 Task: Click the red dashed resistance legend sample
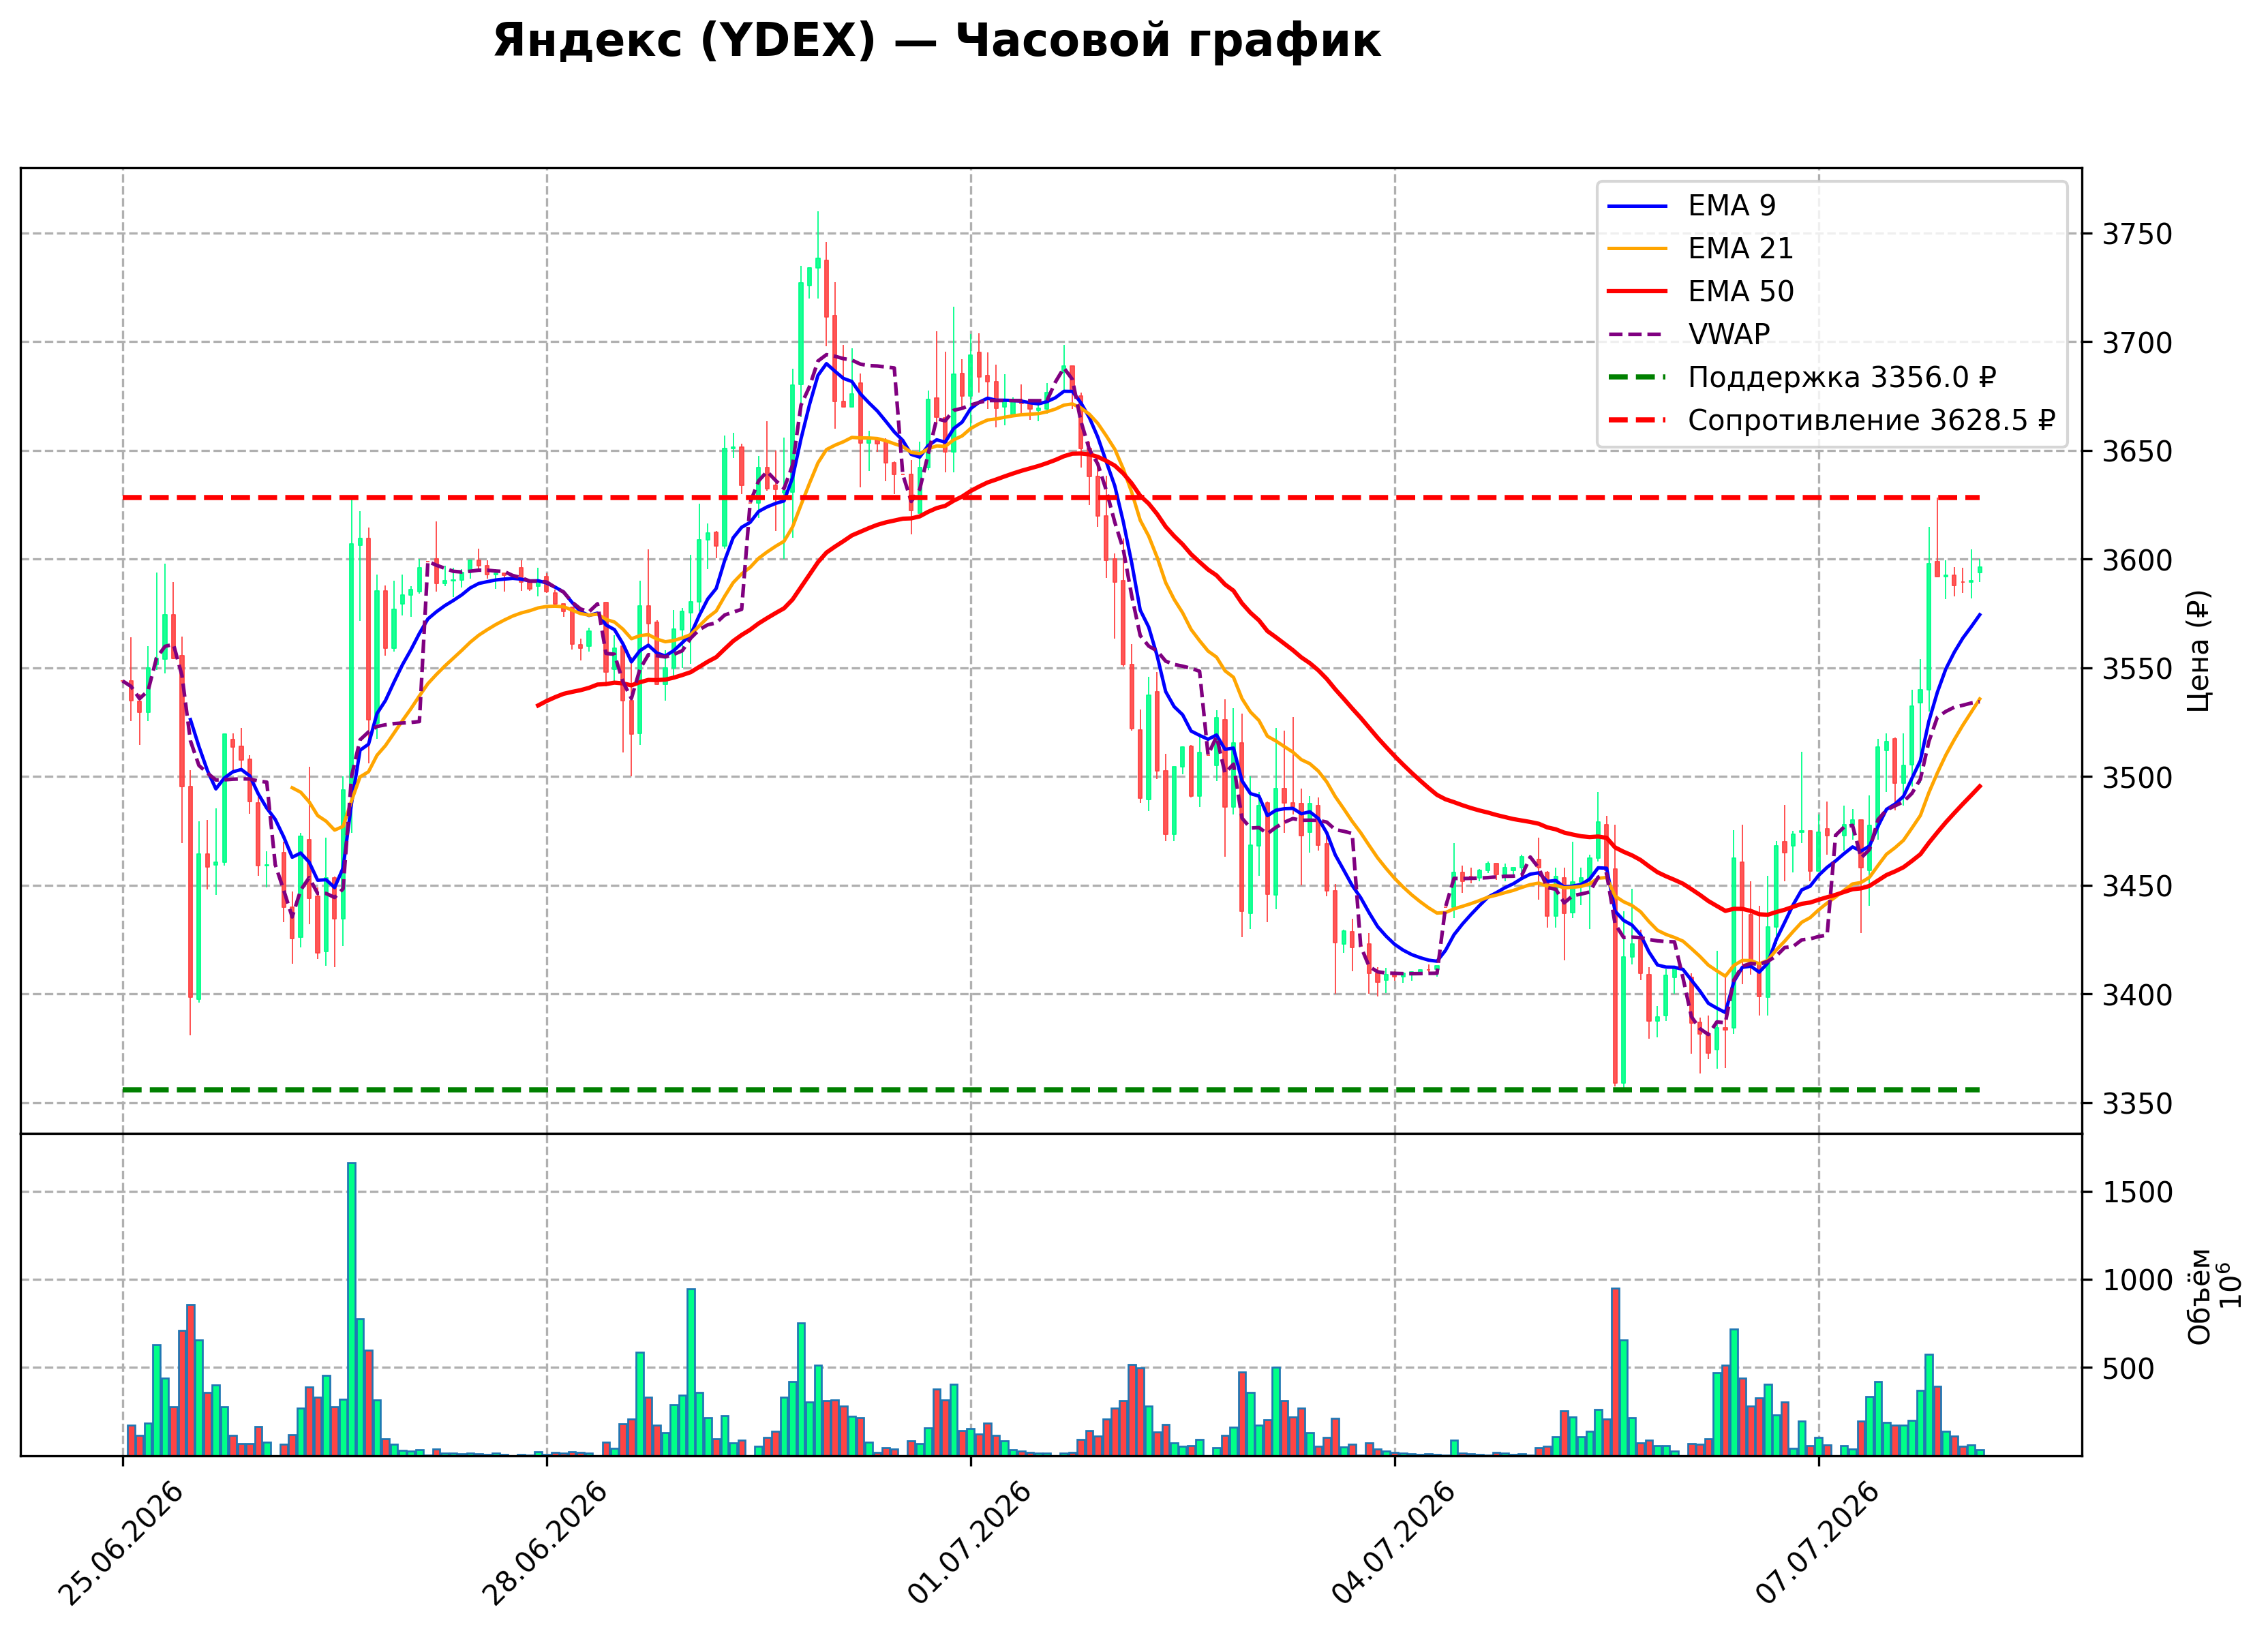pyautogui.click(x=1637, y=420)
